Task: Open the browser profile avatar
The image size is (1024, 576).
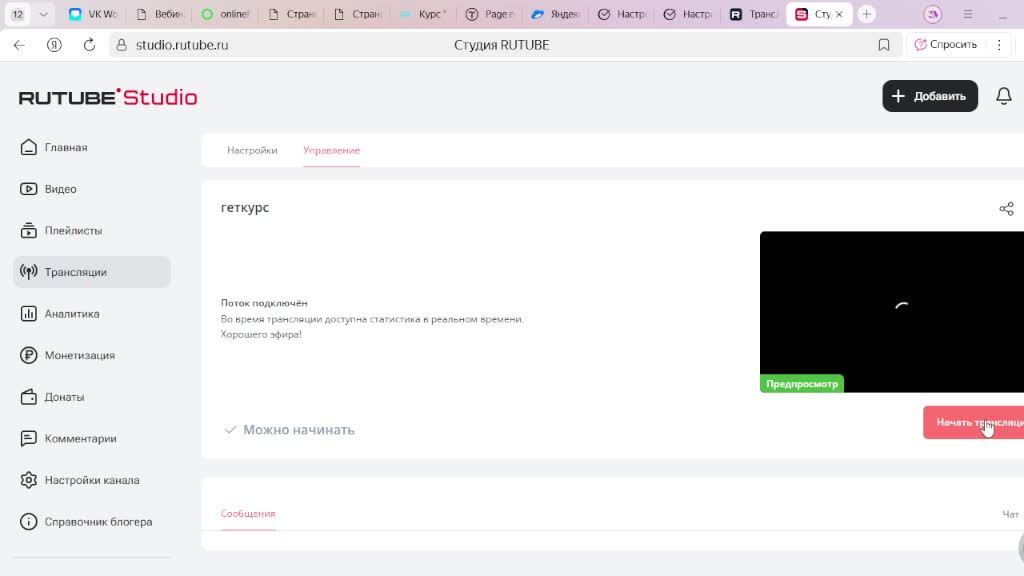Action: [x=933, y=14]
